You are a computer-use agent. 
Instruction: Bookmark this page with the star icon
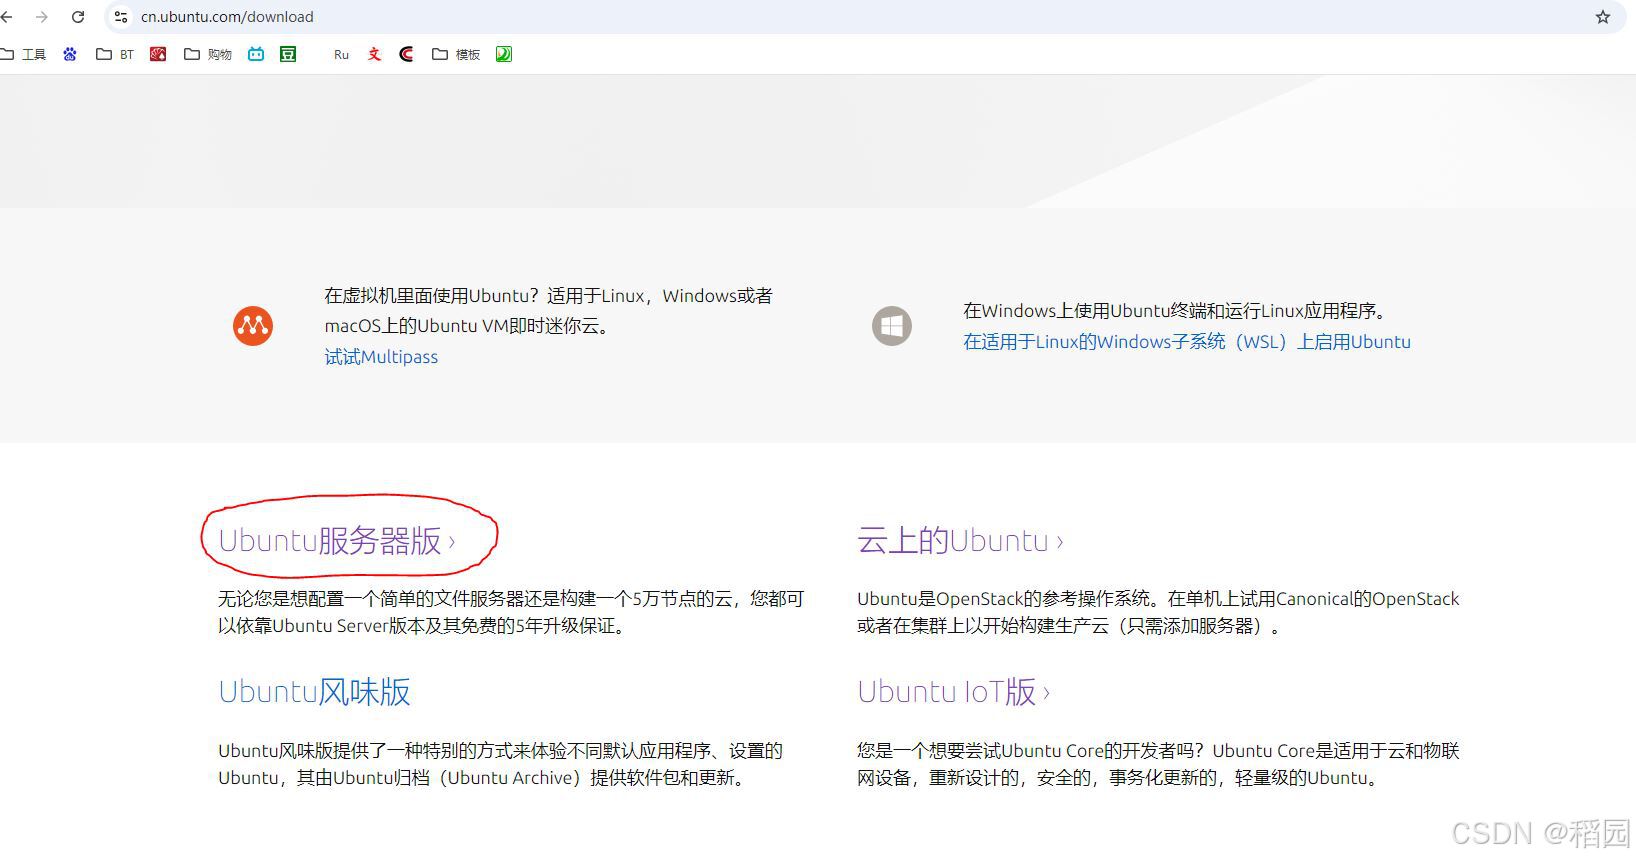pos(1603,17)
